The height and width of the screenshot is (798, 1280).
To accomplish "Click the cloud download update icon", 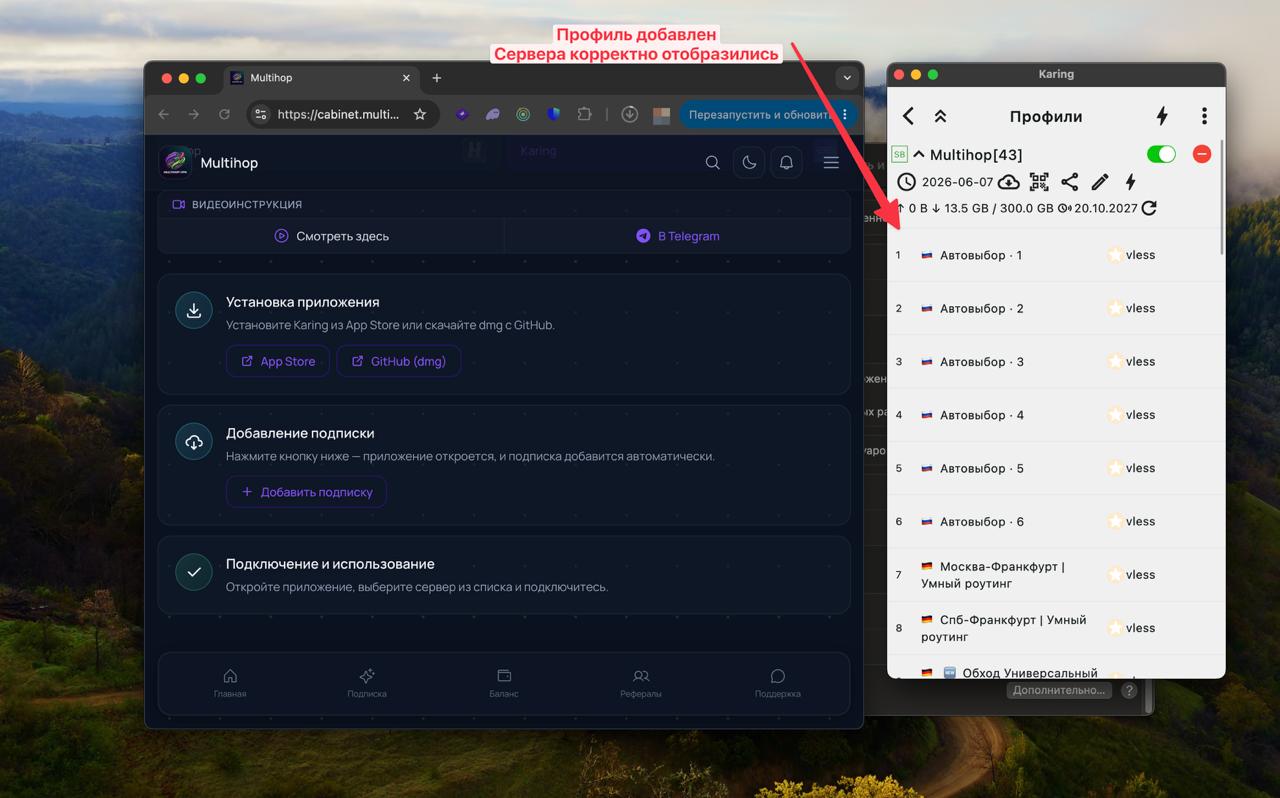I will click(x=1008, y=182).
